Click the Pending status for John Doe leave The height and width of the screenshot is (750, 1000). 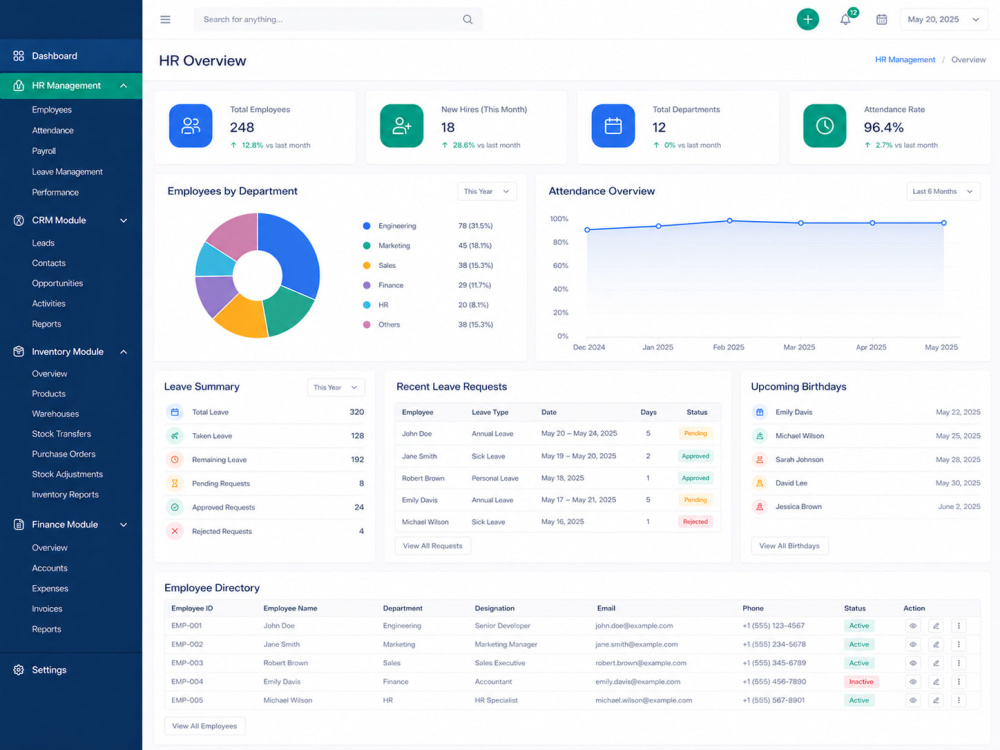(x=695, y=434)
